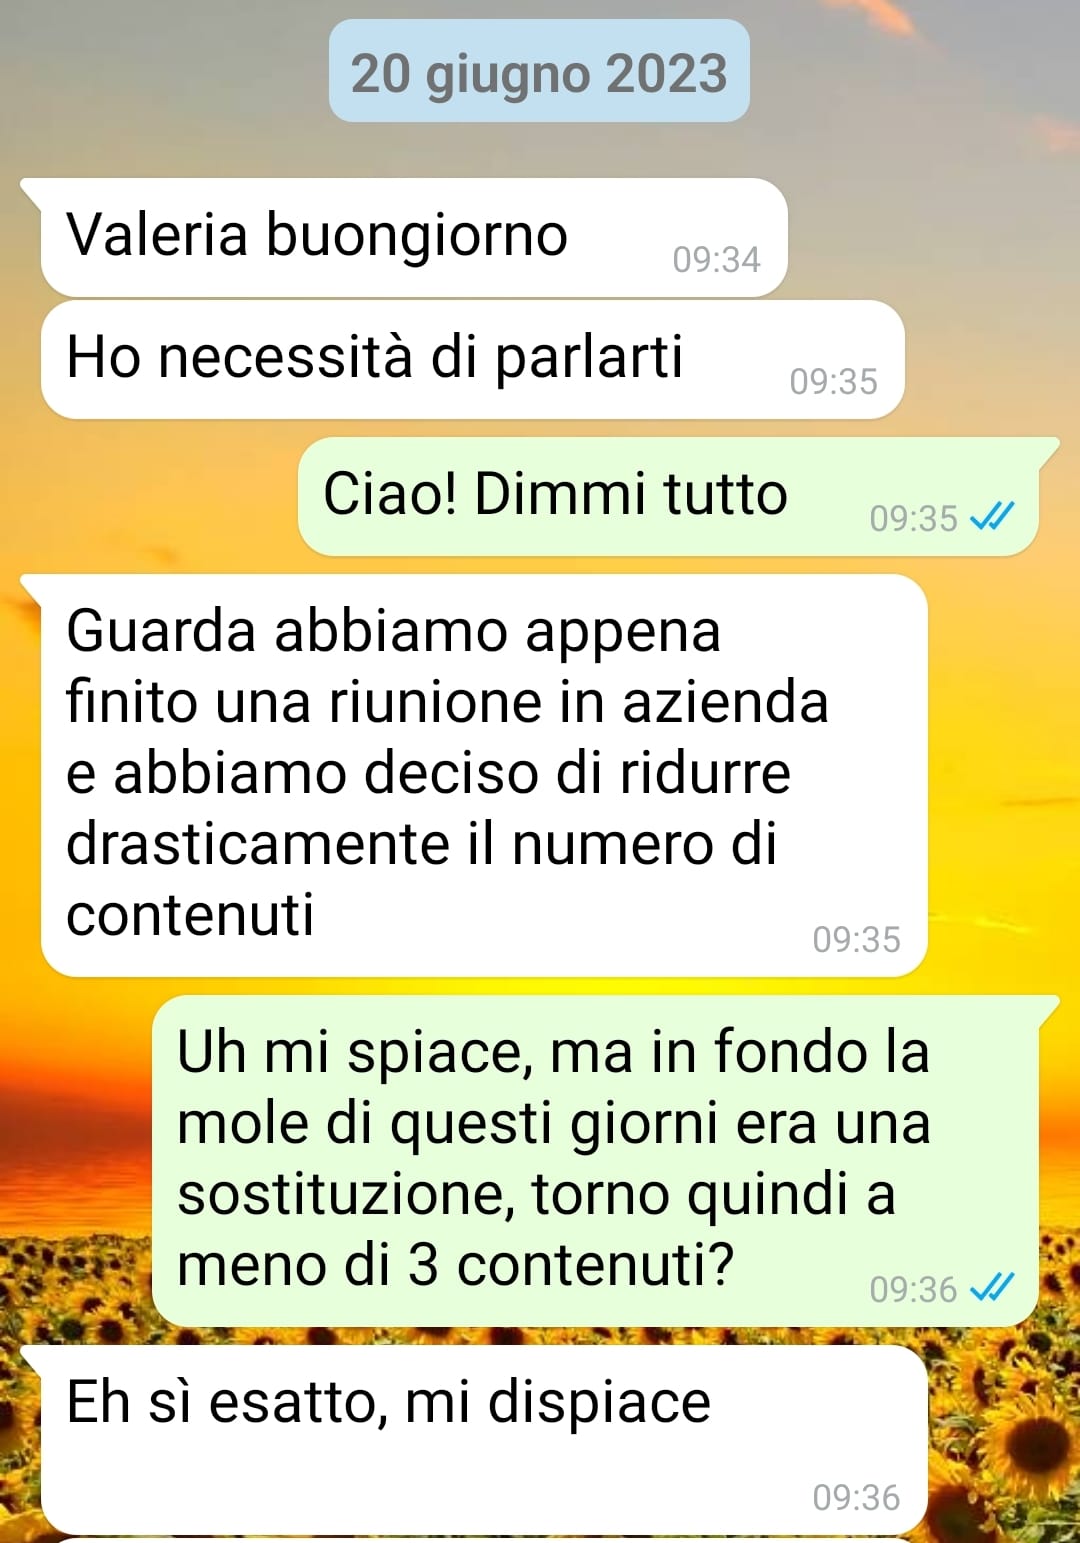This screenshot has height=1543, width=1080.
Task: Tap the words 'riunione in azienda'
Action: (x=579, y=702)
